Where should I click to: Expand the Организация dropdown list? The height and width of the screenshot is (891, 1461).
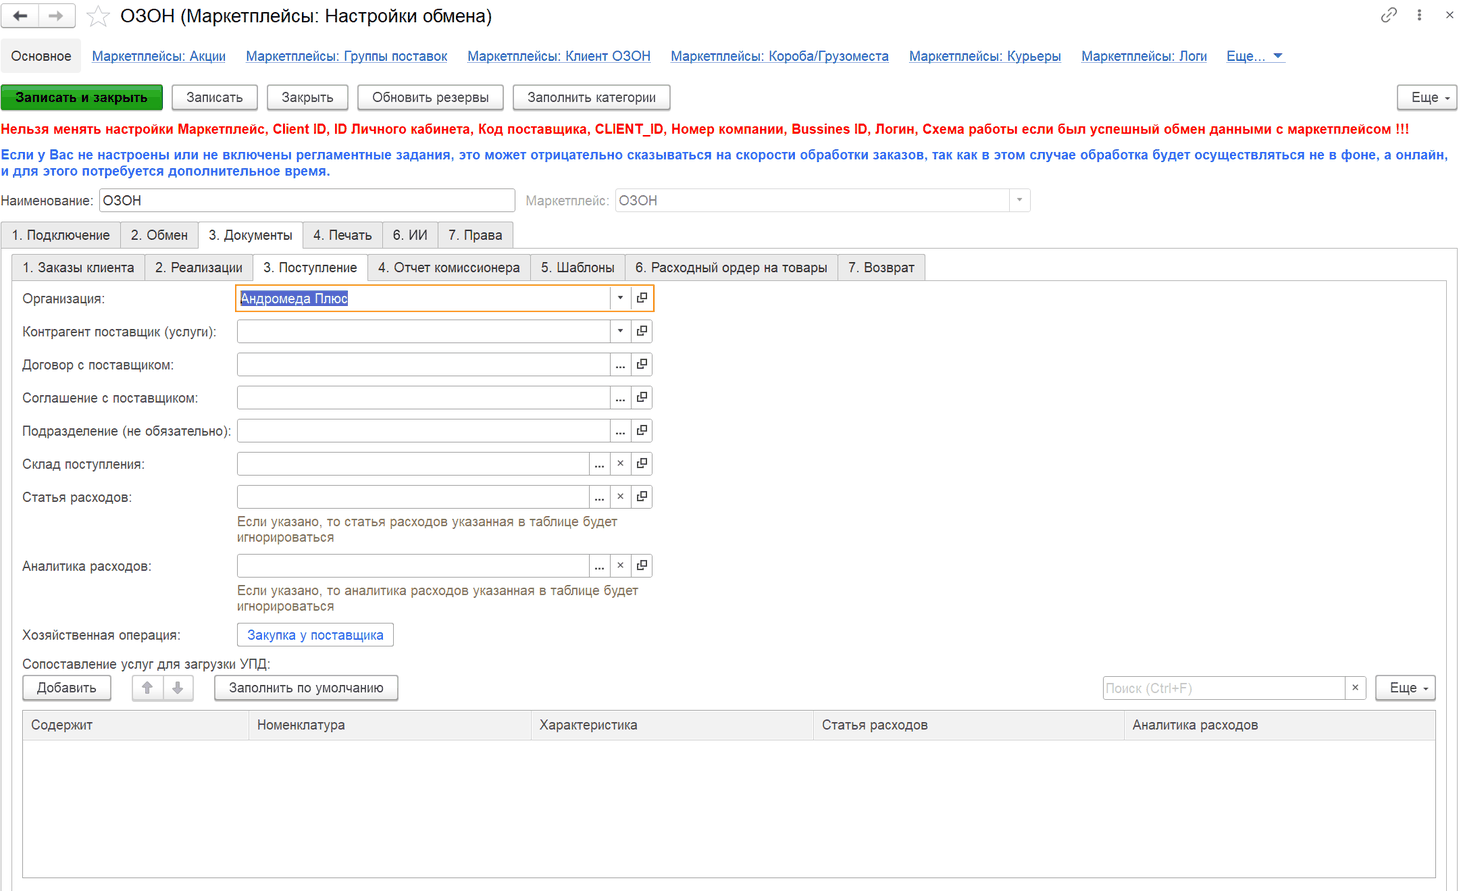[620, 298]
